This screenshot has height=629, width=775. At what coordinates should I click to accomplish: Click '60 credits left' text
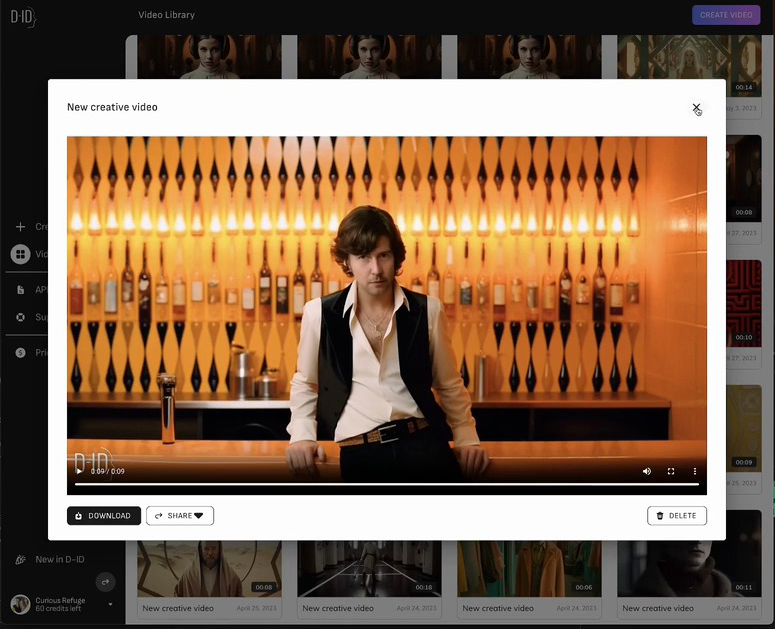[x=58, y=609]
